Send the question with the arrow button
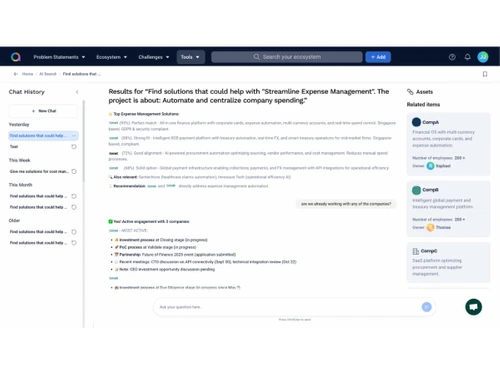This screenshot has height=375, width=500. tap(426, 307)
